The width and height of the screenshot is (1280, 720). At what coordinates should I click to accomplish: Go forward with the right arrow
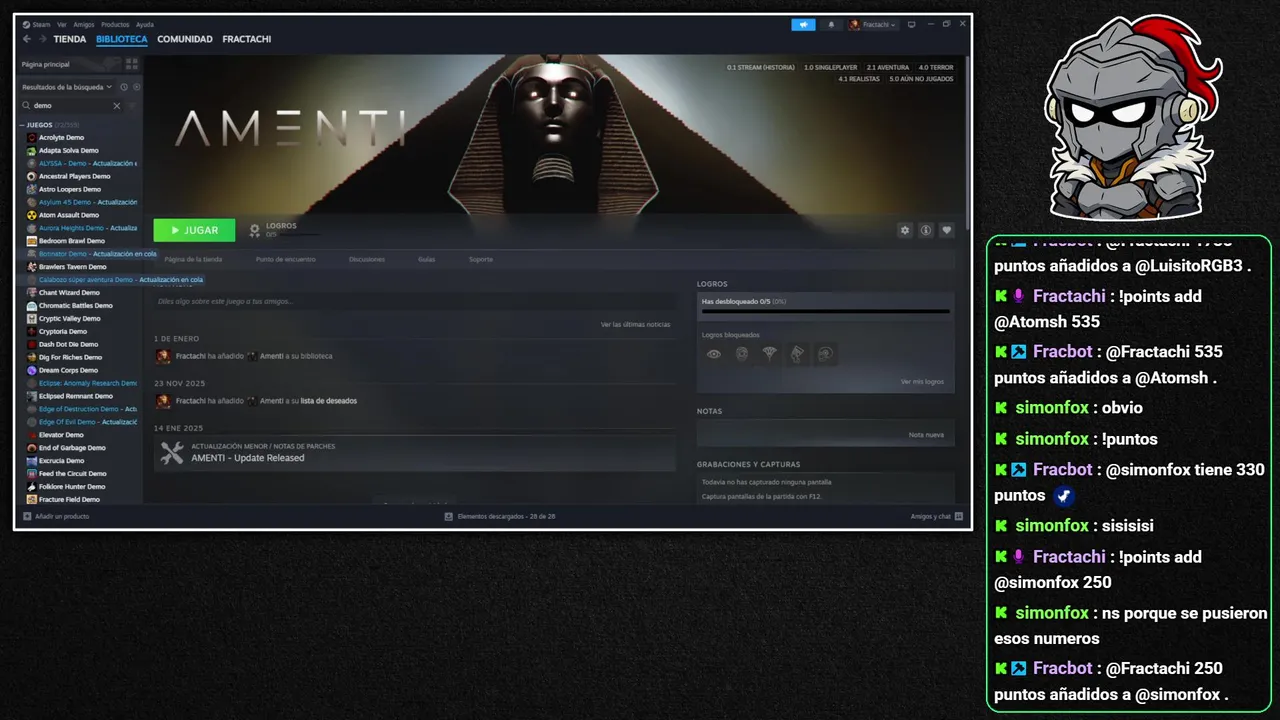click(42, 39)
